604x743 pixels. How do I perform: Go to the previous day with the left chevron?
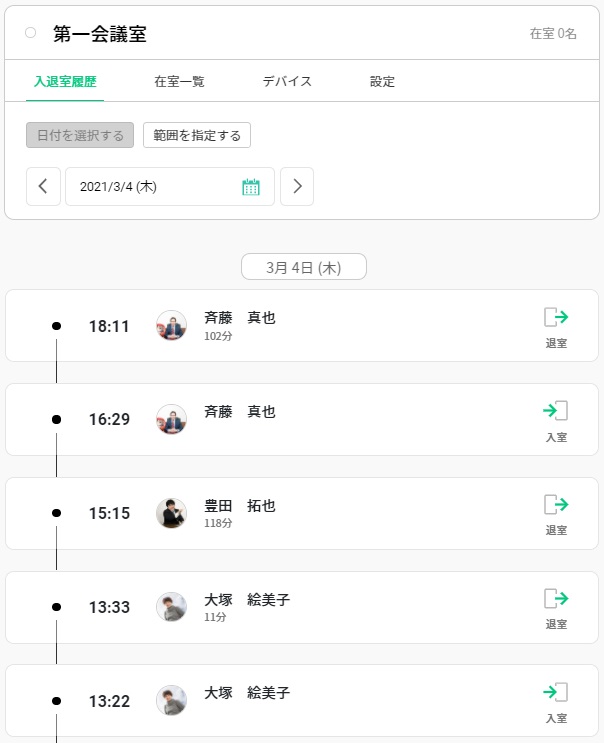coord(43,187)
